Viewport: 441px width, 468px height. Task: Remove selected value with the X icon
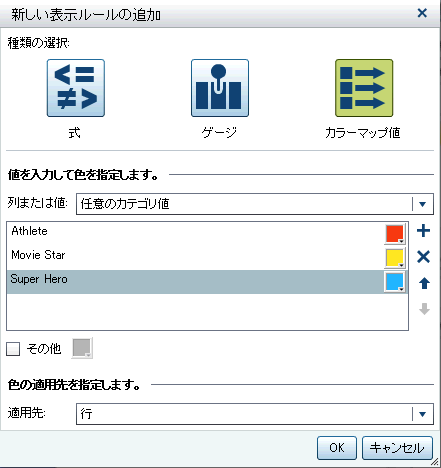(423, 257)
